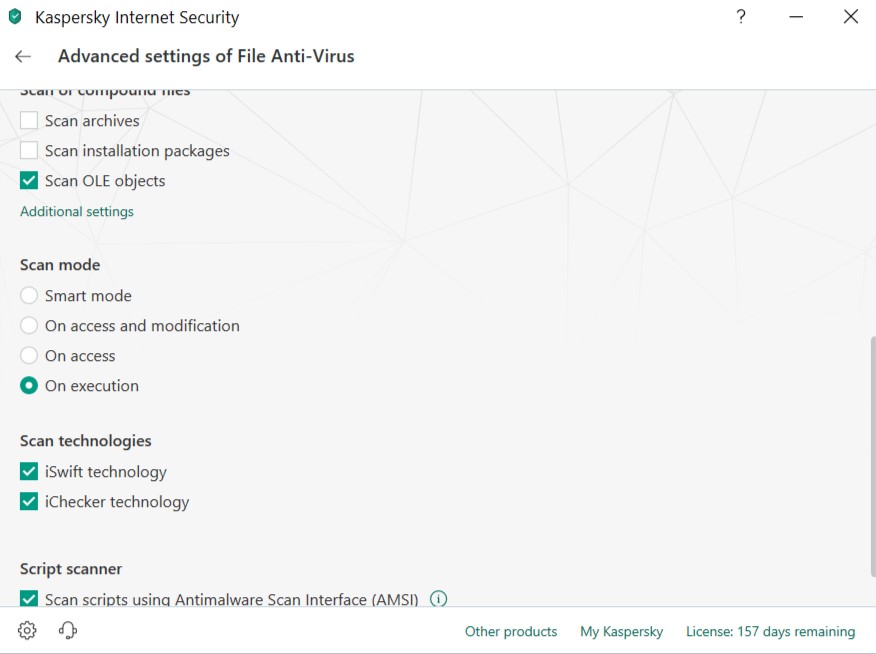Select Smart mode scan option

click(x=29, y=296)
